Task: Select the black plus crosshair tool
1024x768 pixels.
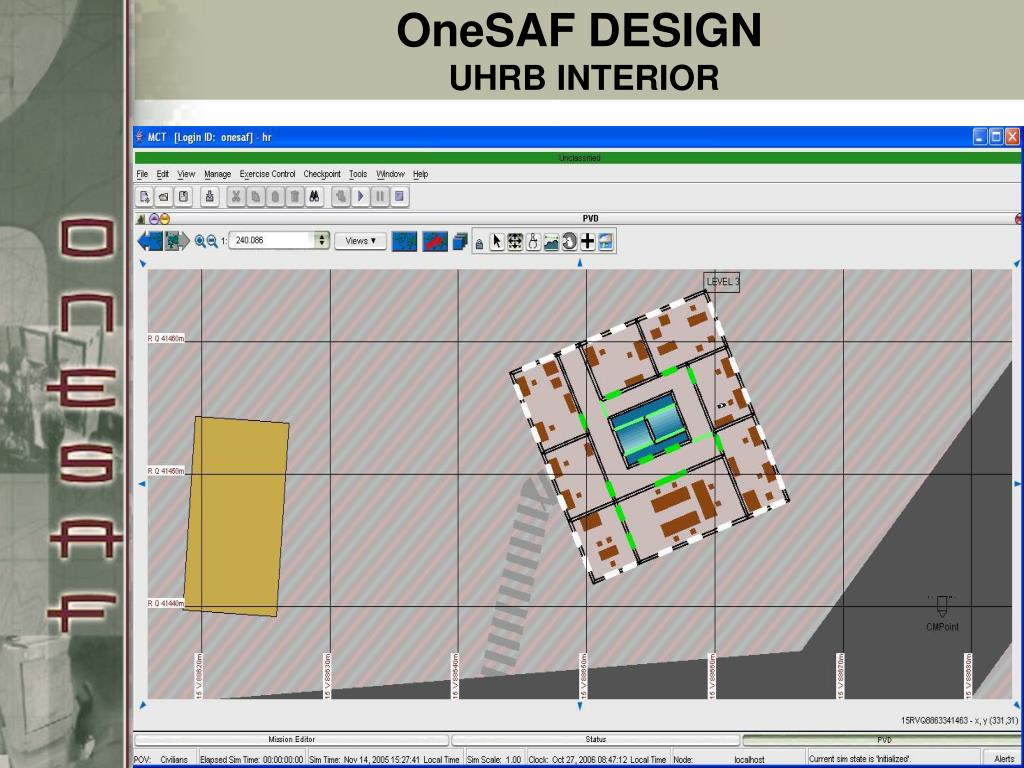Action: coord(588,242)
